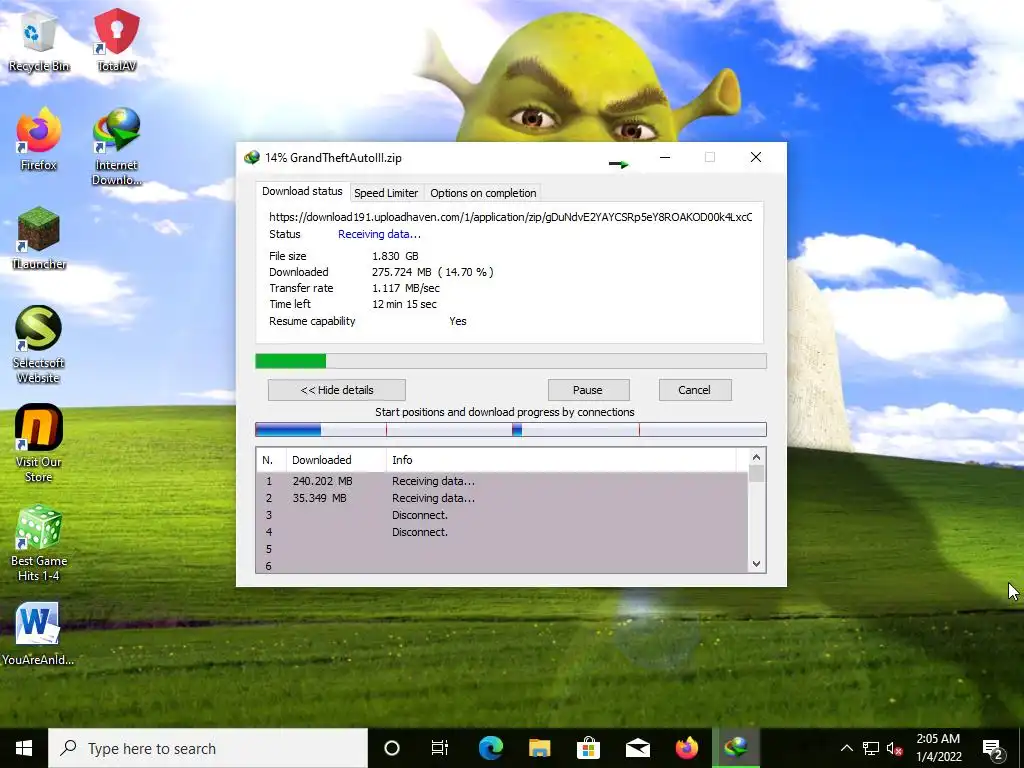Open the Visit Our Store shortcut
The height and width of the screenshot is (768, 1024).
(39, 443)
